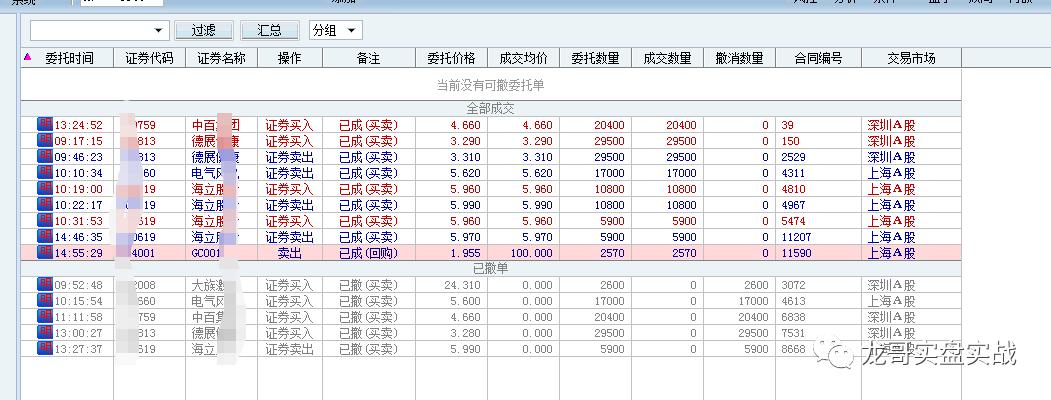
Task: Click the order icon for 14:55:29 row
Action: click(x=44, y=253)
